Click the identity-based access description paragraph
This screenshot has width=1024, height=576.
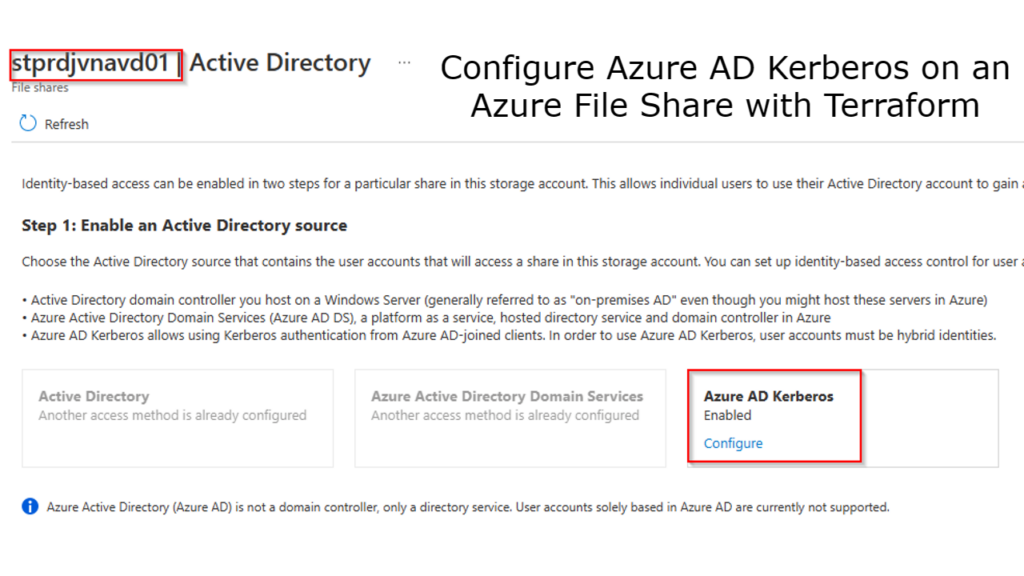[520, 184]
